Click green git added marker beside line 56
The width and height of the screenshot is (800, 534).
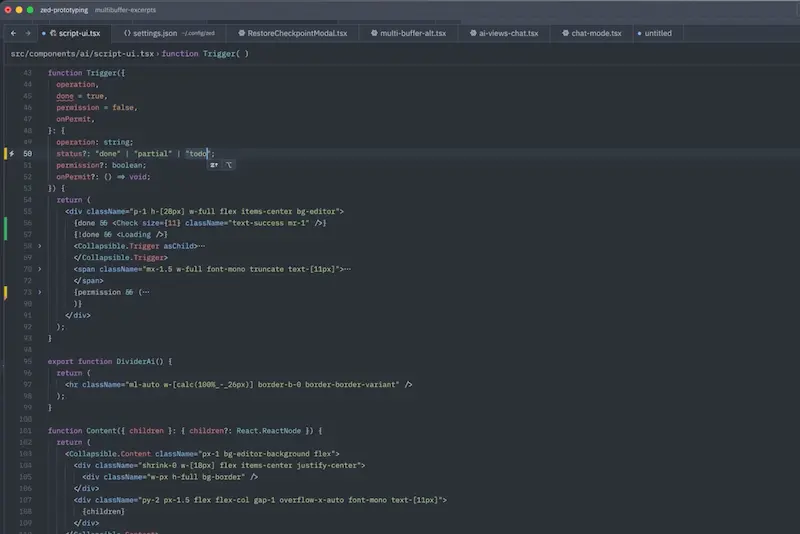pyautogui.click(x=6, y=228)
